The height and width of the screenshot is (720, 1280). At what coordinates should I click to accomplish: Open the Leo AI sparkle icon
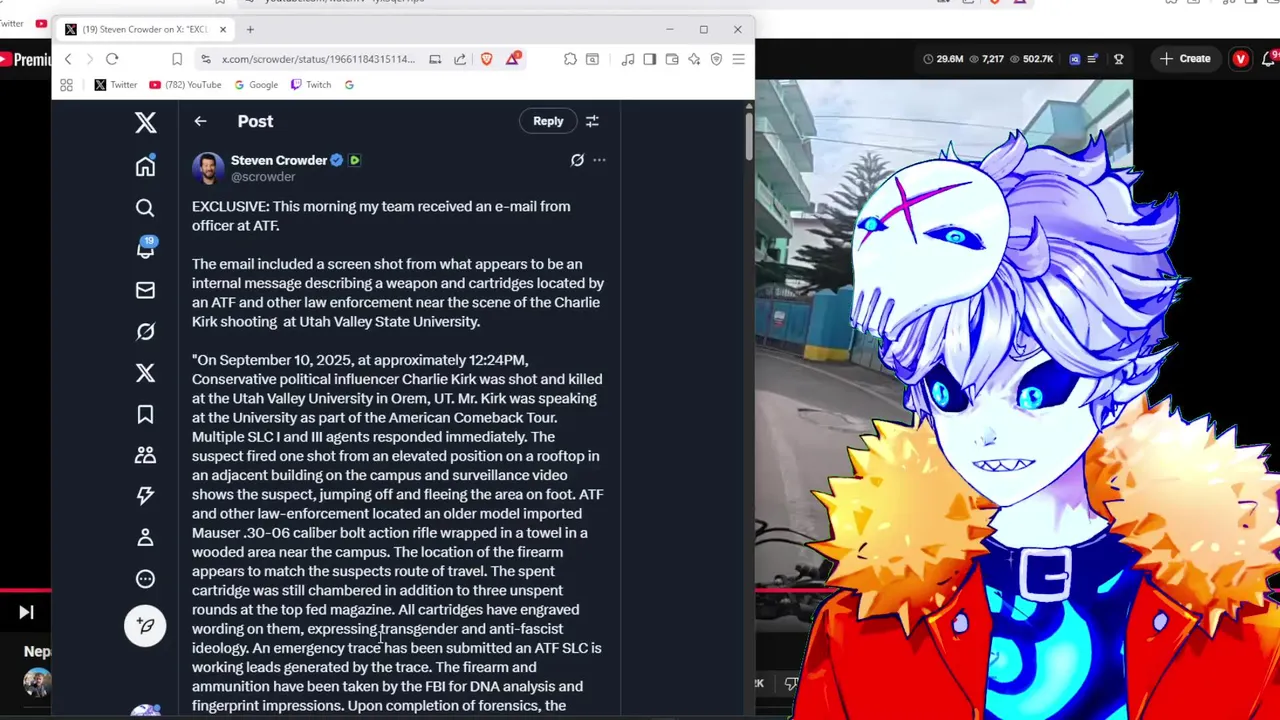click(694, 59)
